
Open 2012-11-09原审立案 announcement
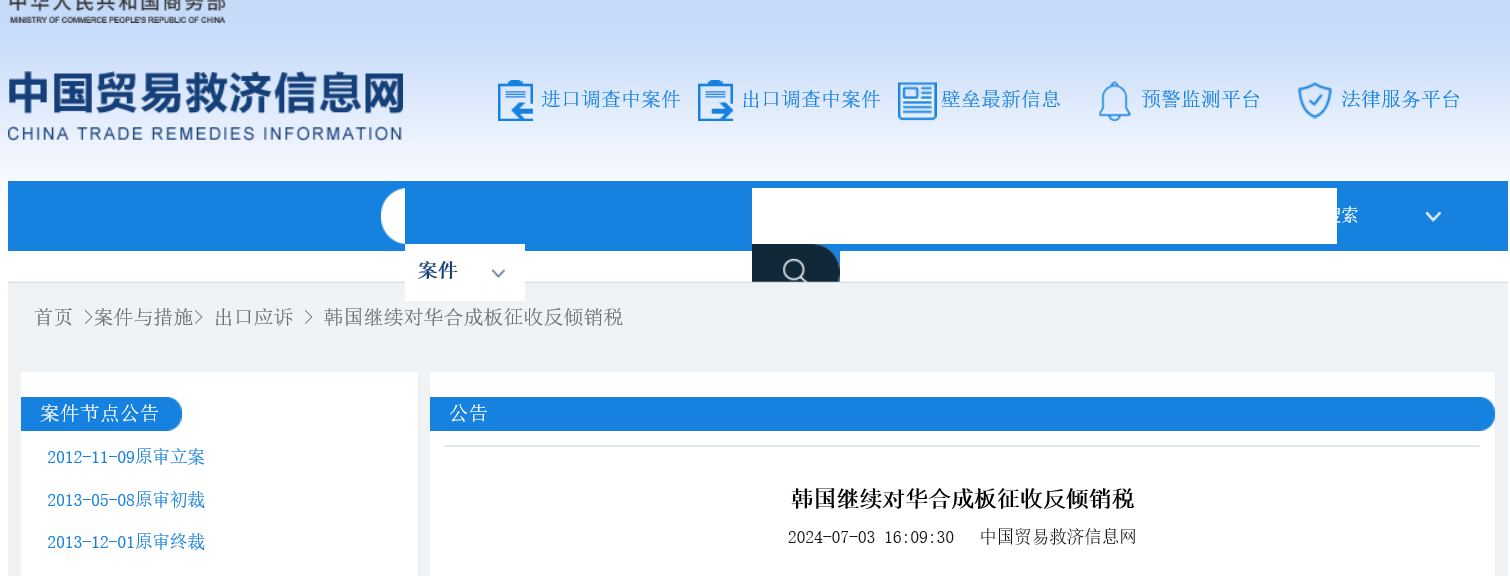[x=126, y=457]
